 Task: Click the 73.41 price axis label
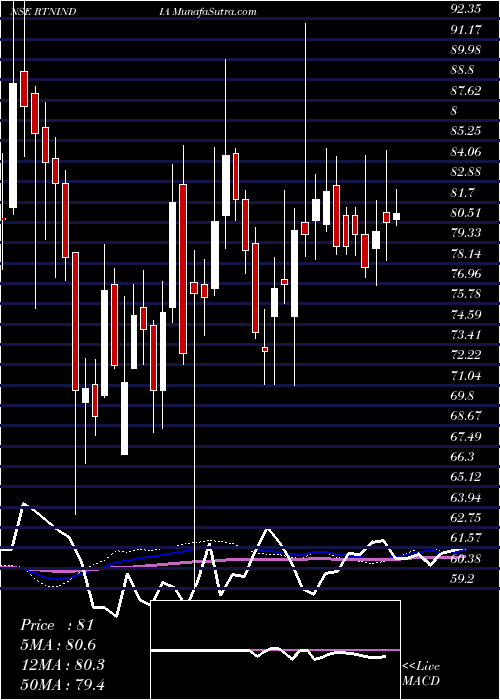[468, 335]
